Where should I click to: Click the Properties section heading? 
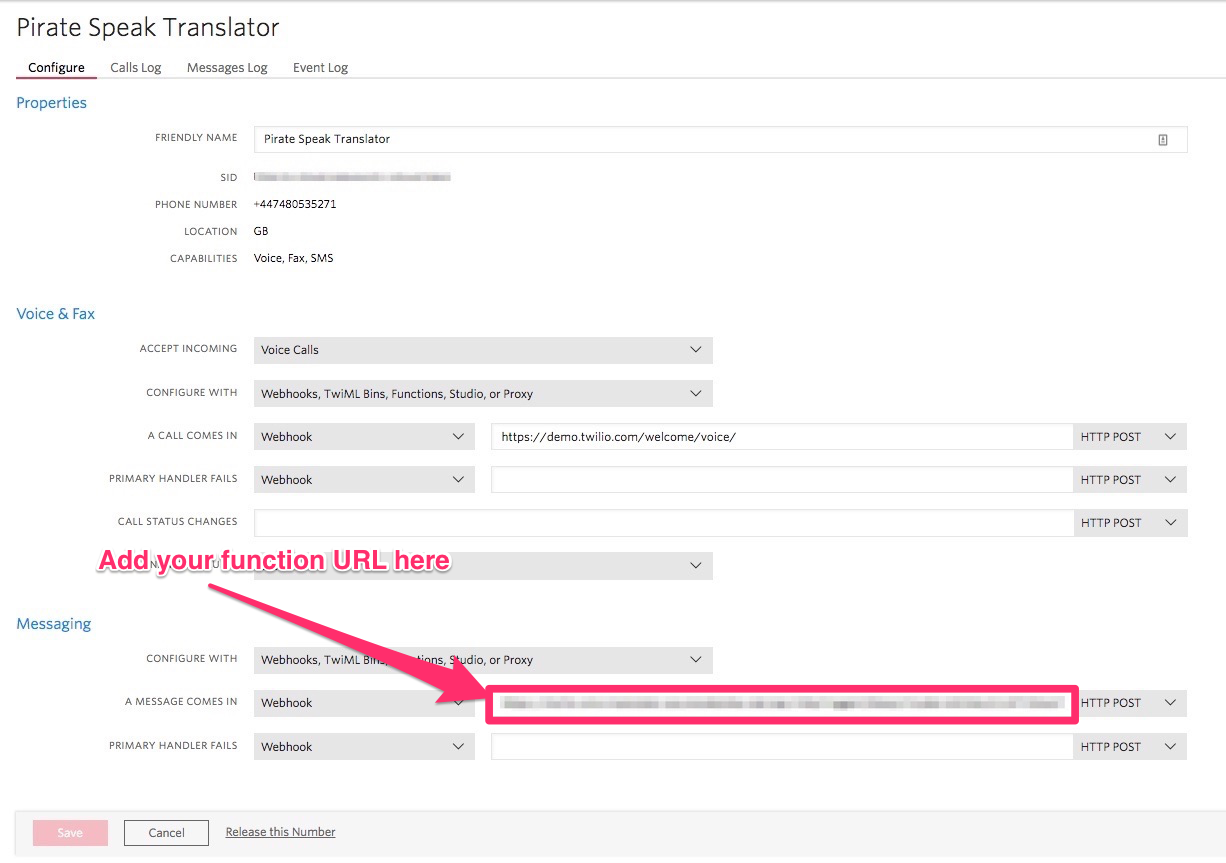pos(52,103)
